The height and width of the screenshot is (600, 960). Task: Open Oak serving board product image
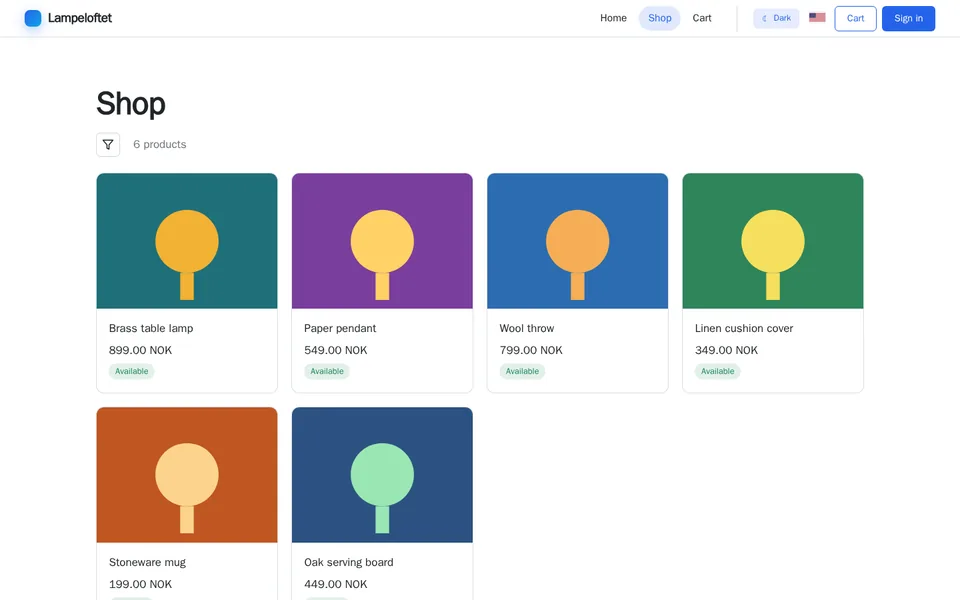point(382,474)
